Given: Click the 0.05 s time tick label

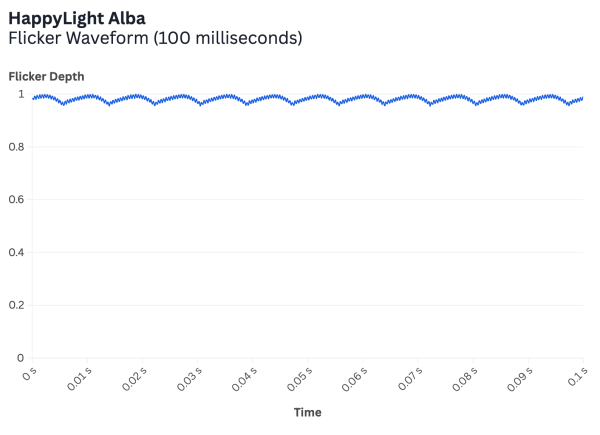Looking at the screenshot, I should point(298,380).
